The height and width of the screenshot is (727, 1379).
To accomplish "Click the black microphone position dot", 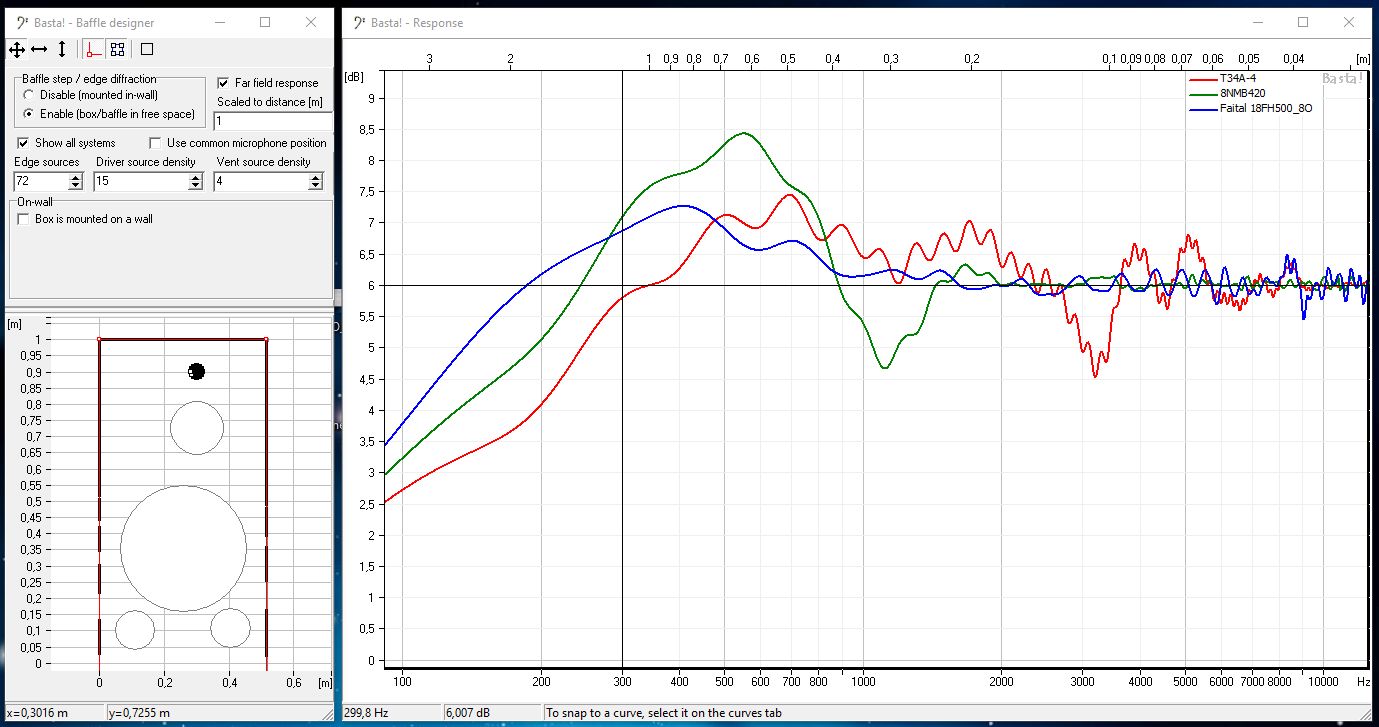I will point(197,372).
